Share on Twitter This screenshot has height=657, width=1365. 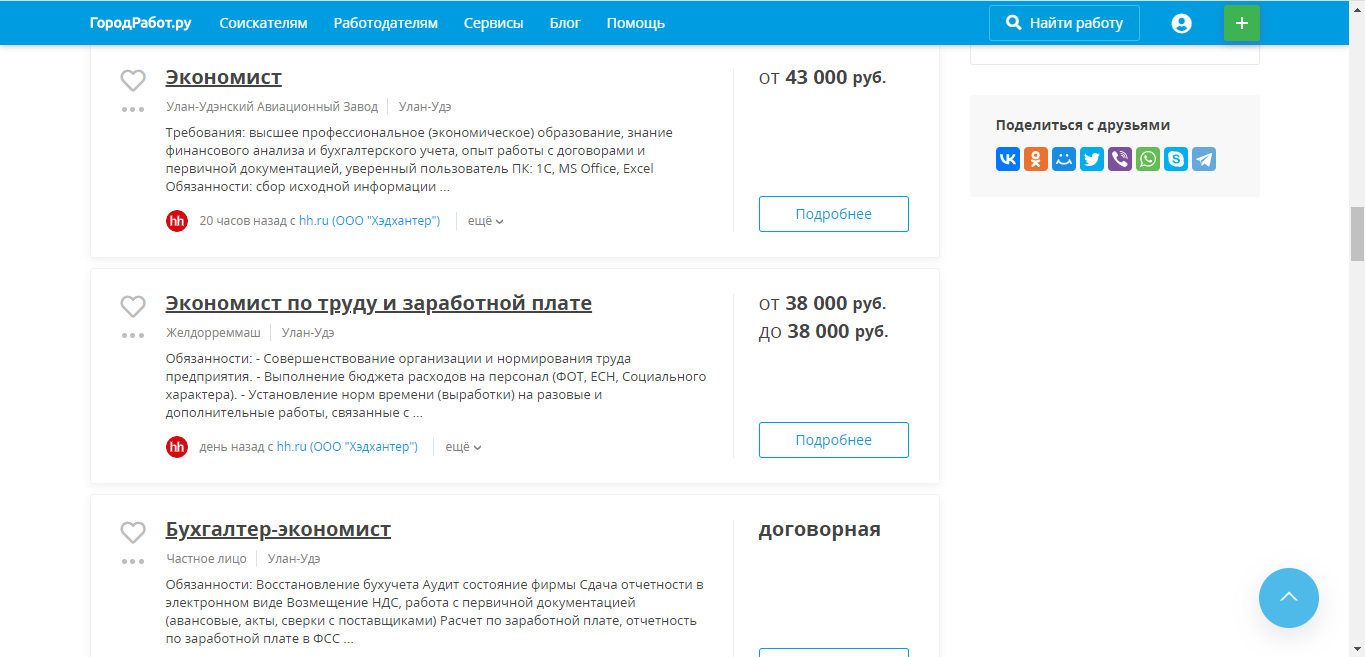pos(1092,159)
